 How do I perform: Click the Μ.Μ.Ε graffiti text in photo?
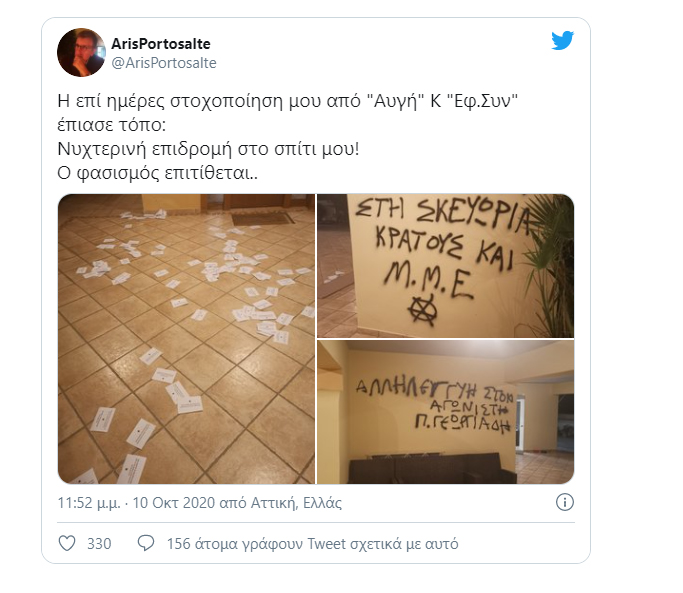pos(428,279)
